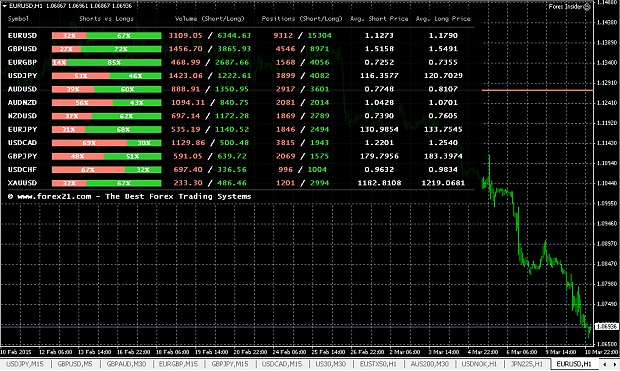Viewport: 620px width, 371px height.
Task: Click the EURUSD shorts vs longs sentiment bar
Action: click(106, 36)
